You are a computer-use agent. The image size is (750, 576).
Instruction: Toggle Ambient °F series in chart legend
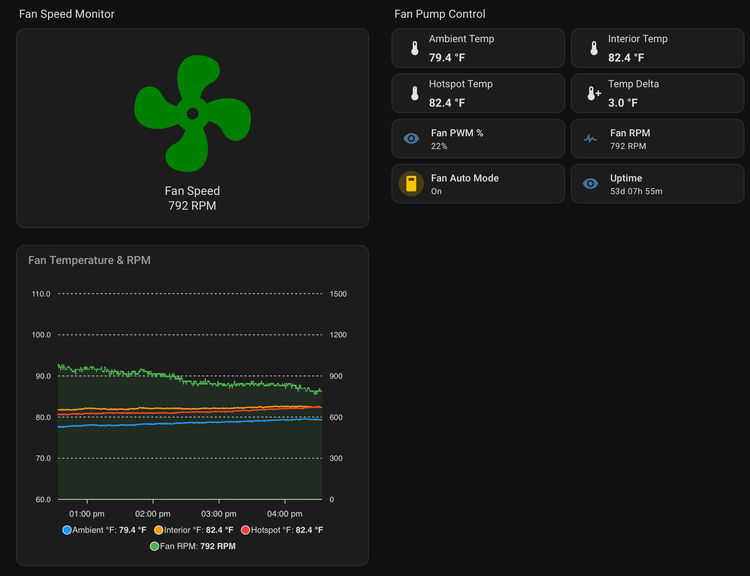click(104, 530)
